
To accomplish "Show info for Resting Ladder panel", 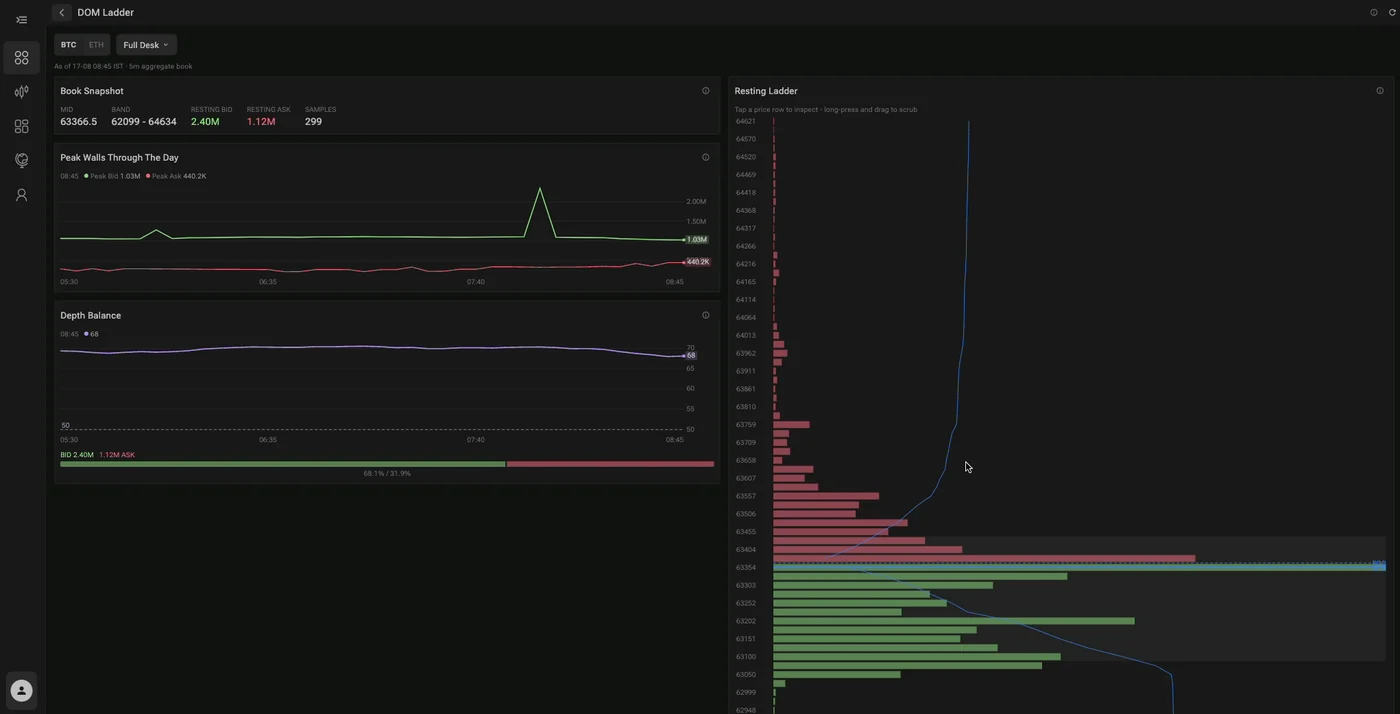I will tap(1380, 91).
